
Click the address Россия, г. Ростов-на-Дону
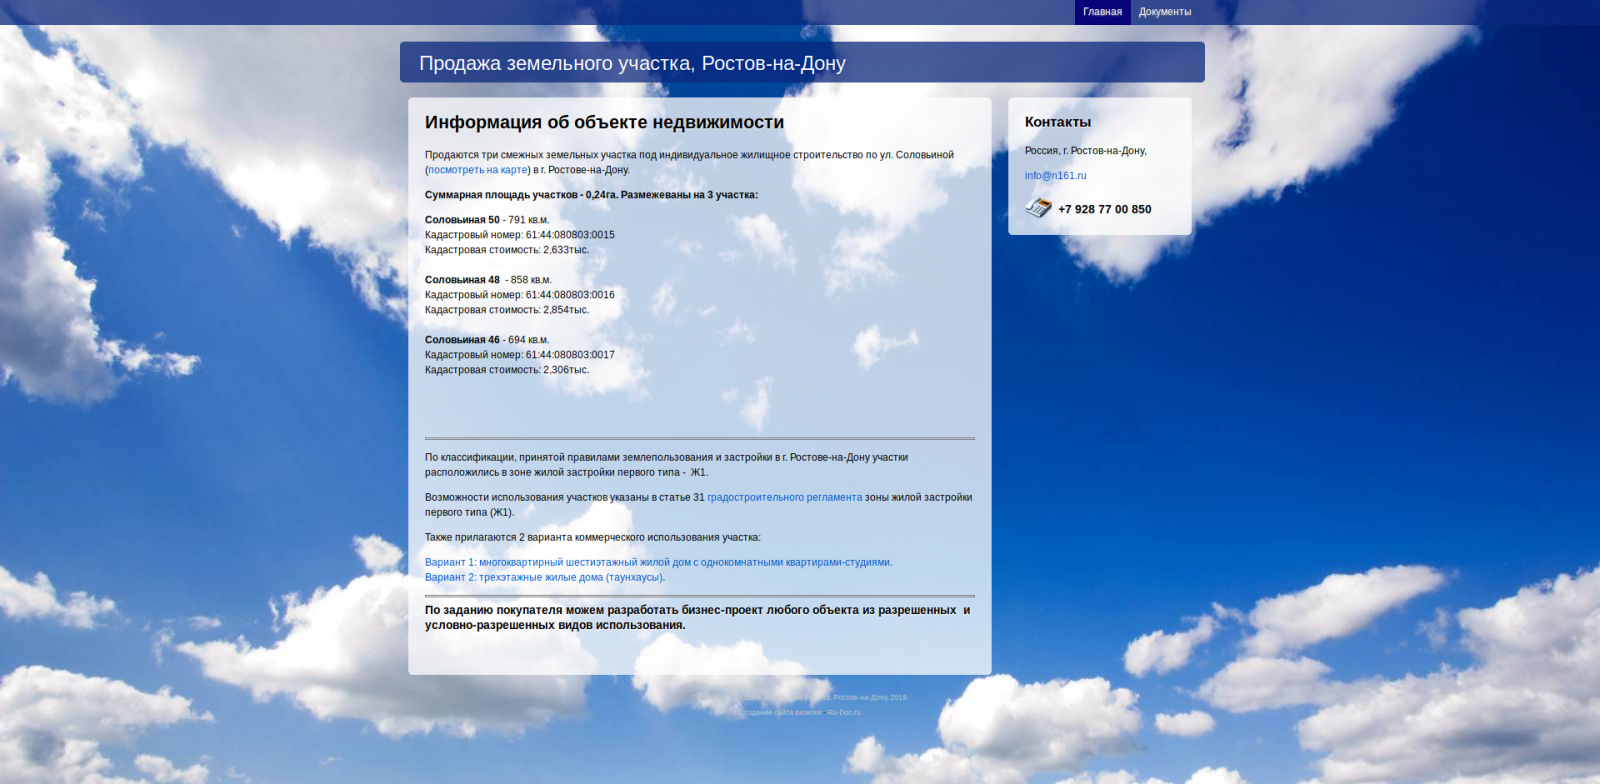[x=1085, y=150]
